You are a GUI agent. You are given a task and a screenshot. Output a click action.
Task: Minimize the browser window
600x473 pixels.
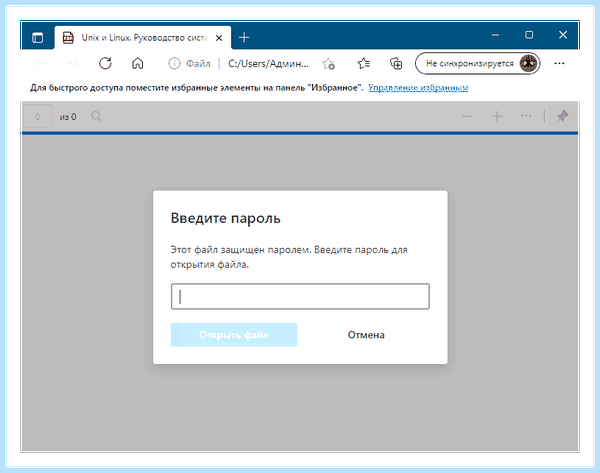tap(495, 35)
